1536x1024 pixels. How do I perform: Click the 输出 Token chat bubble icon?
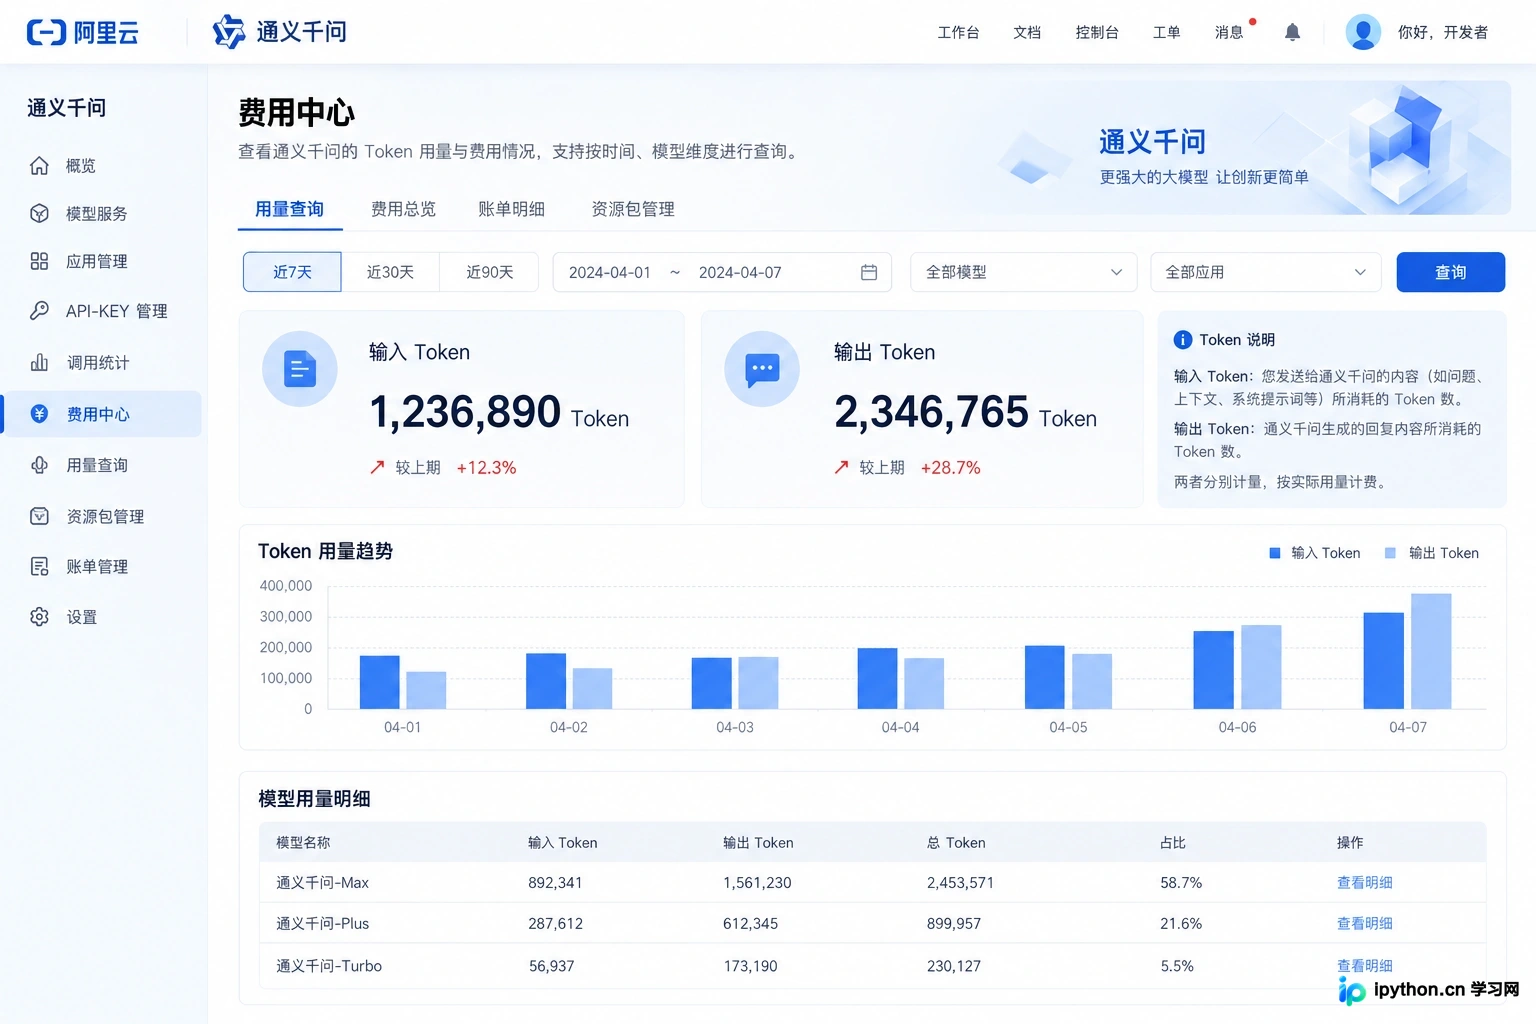[762, 369]
